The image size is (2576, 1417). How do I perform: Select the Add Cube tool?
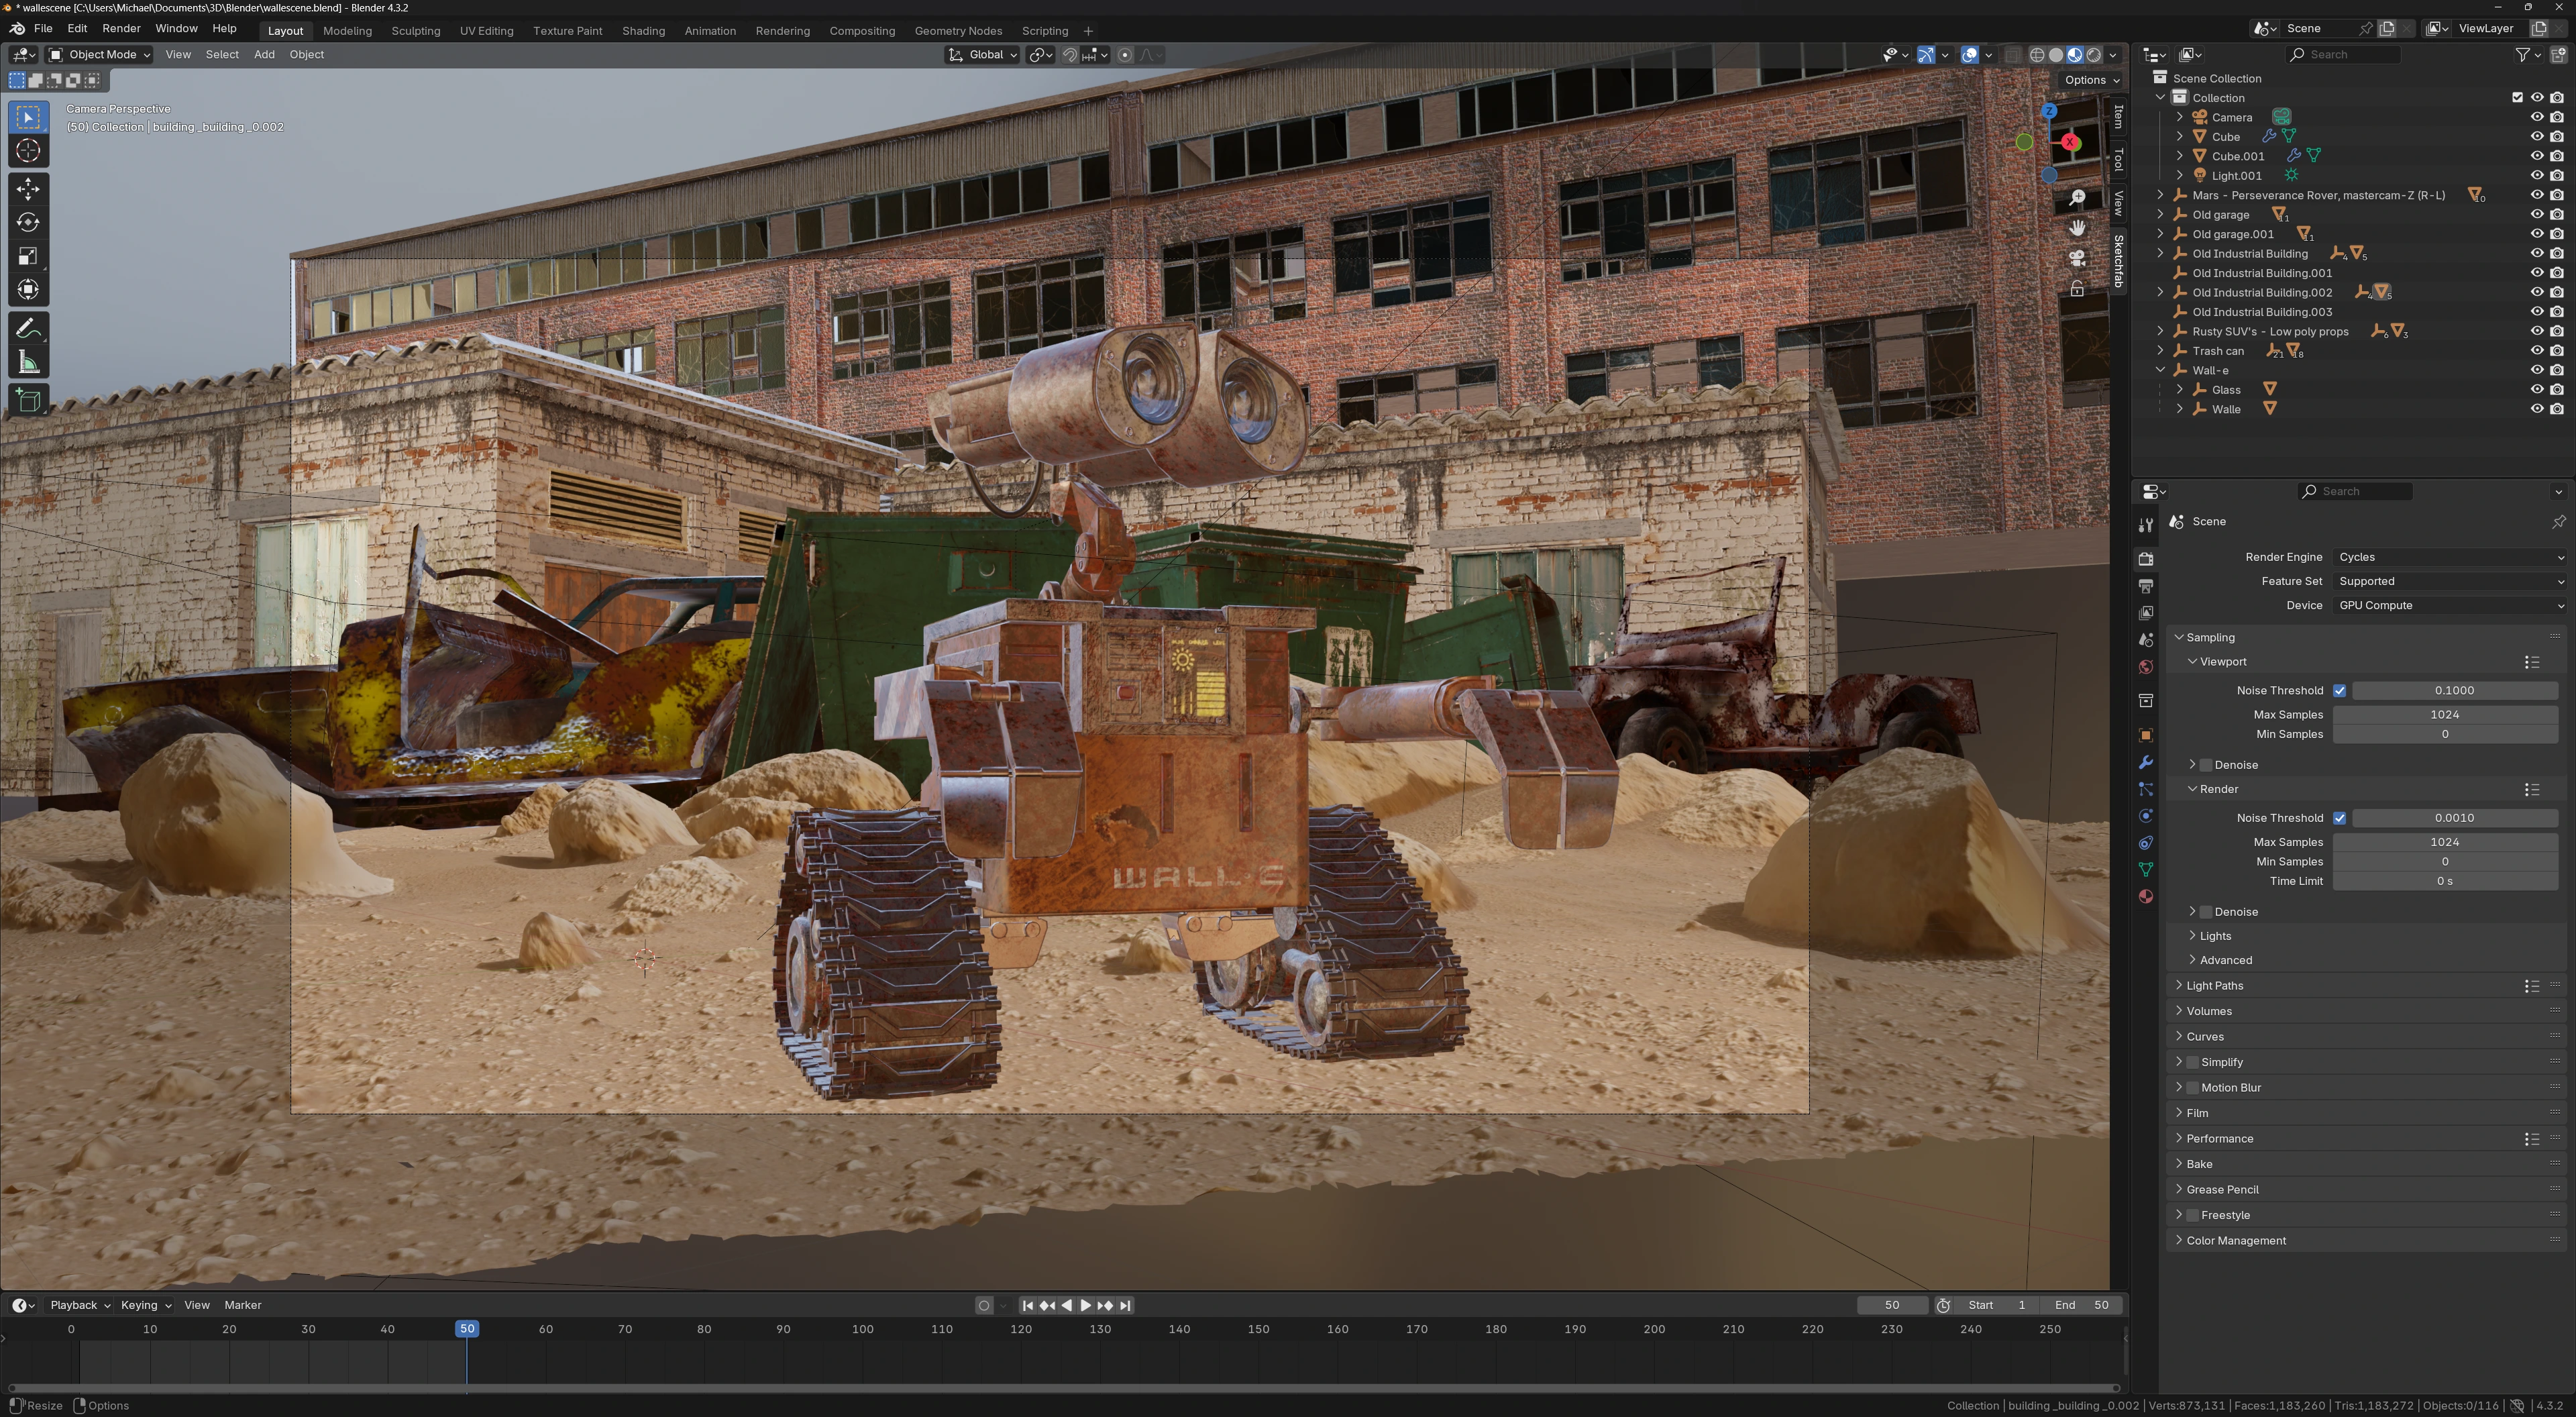click(28, 401)
